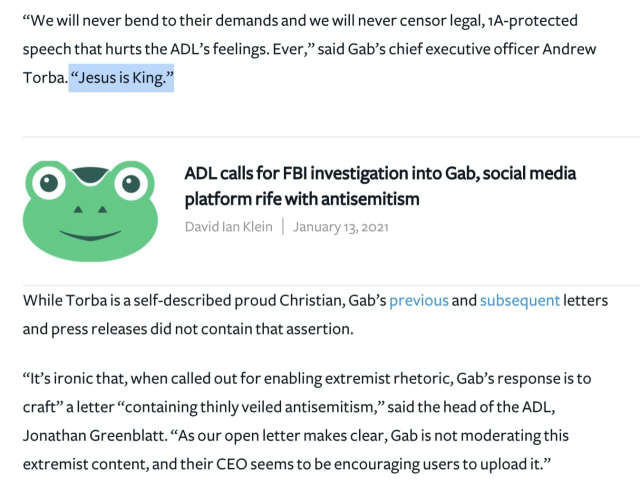
Task: Open the ADL calls for FBI investigation headline
Action: click(x=380, y=173)
